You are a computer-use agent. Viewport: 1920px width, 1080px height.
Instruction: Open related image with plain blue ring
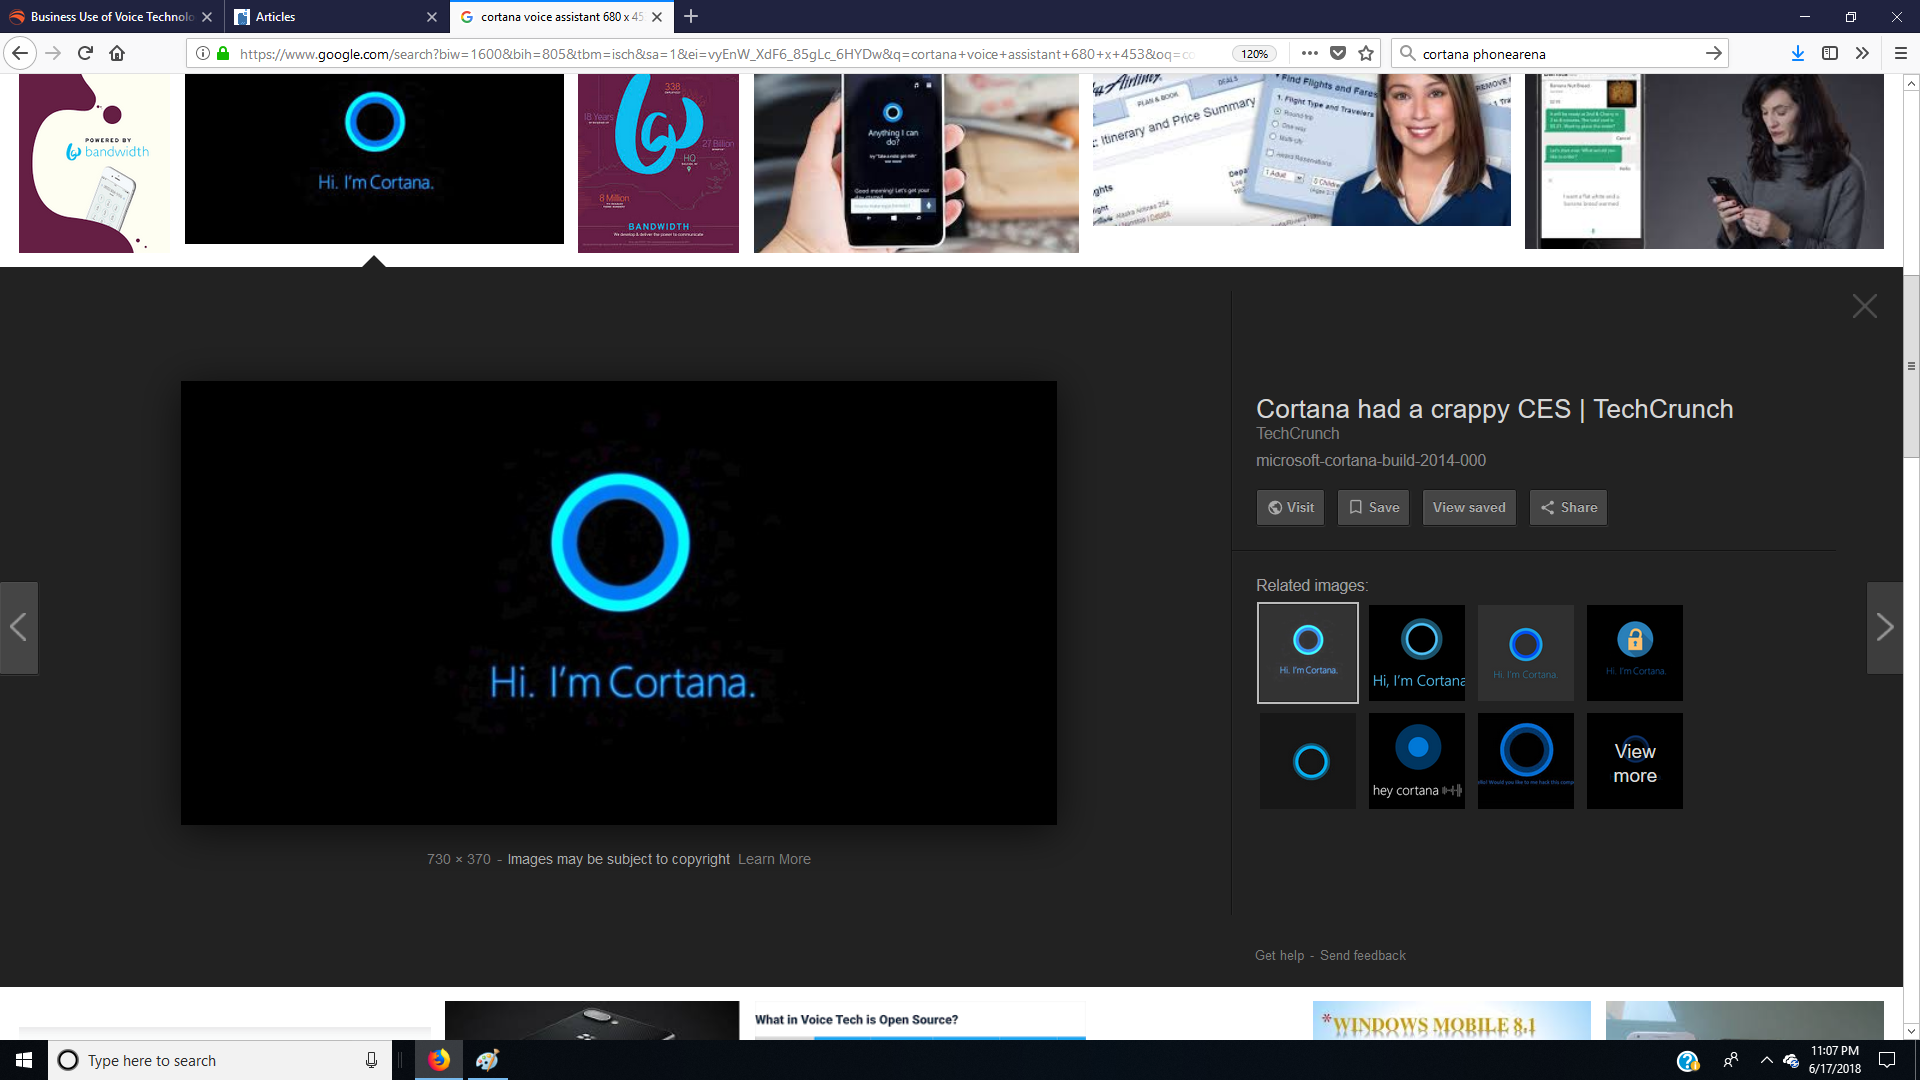pyautogui.click(x=1307, y=761)
